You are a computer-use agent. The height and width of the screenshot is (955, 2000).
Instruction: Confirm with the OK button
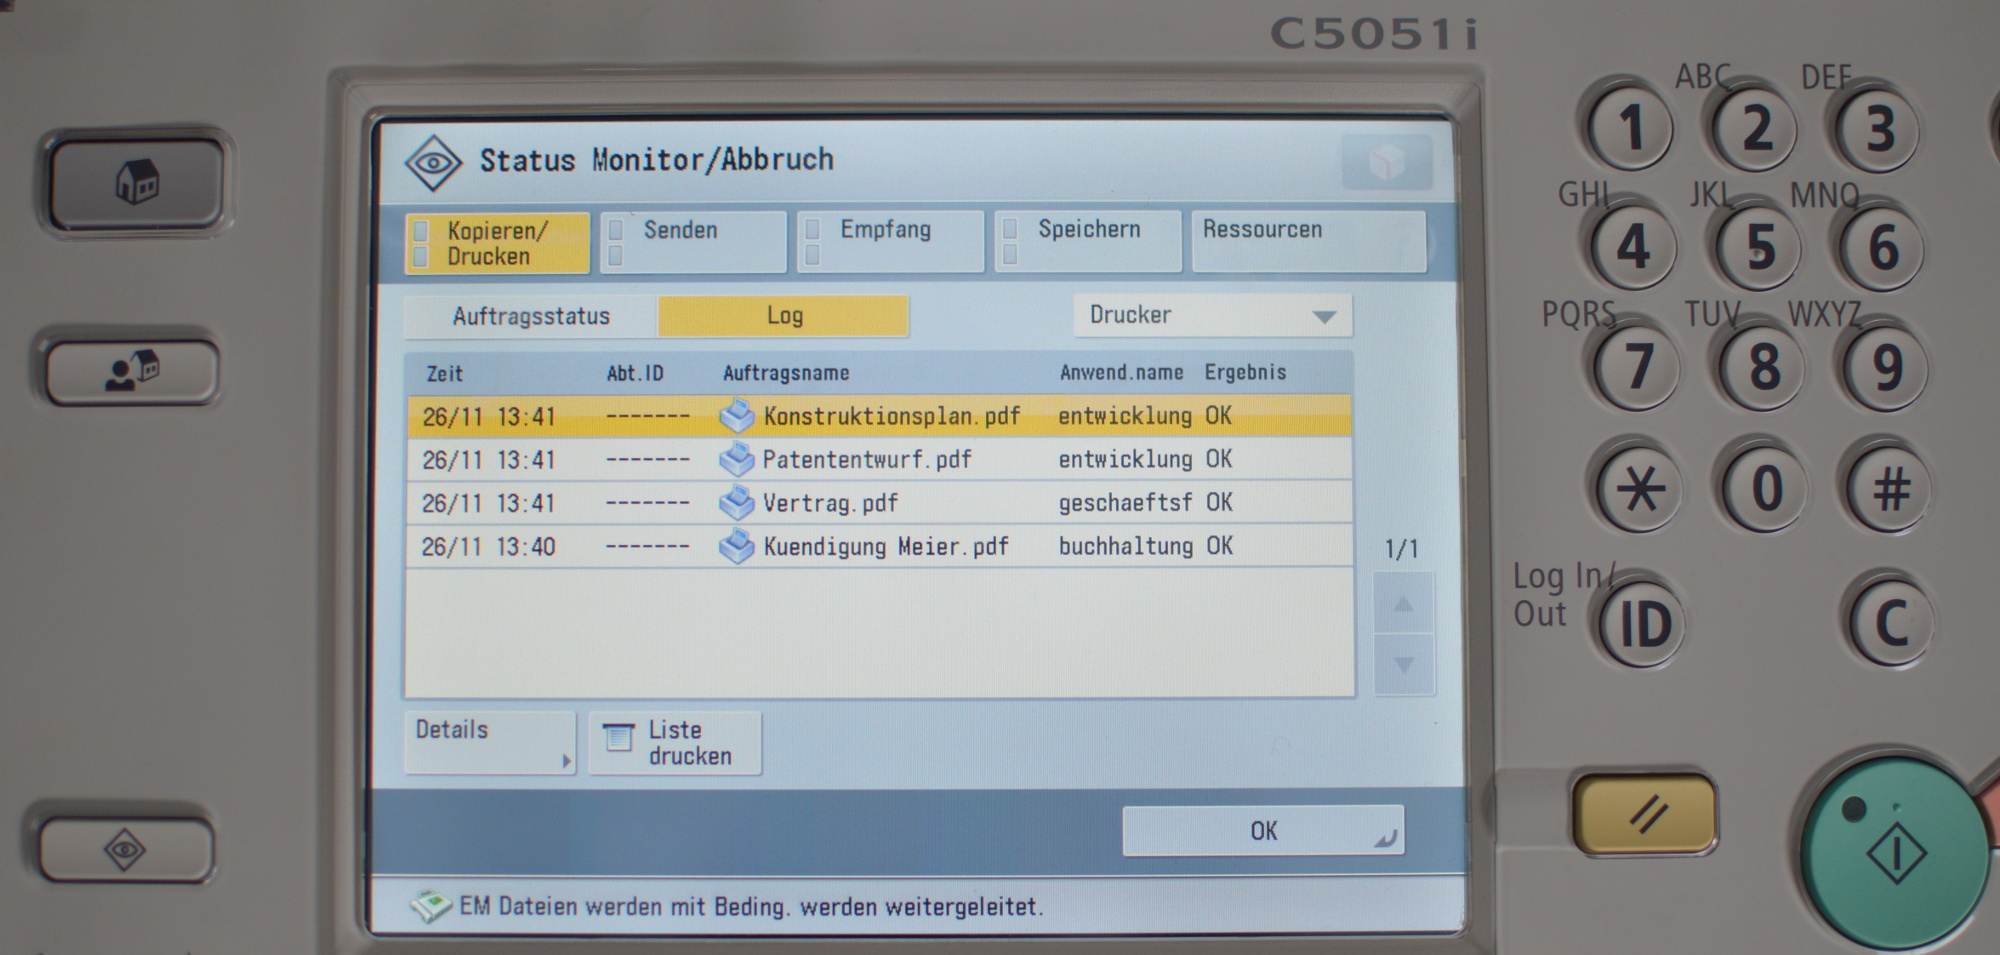(x=1263, y=831)
